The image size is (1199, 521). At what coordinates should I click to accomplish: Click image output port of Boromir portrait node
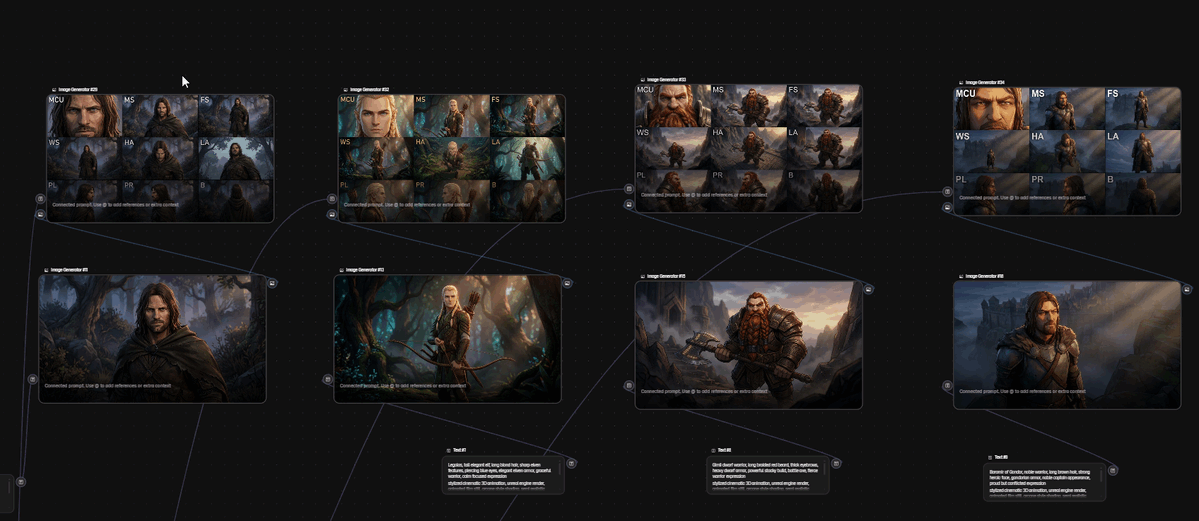click(x=1187, y=289)
